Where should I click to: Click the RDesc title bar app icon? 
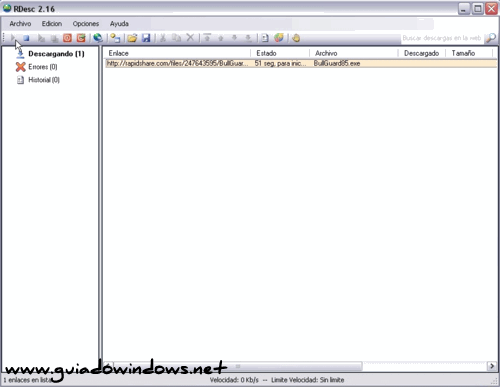coord(7,8)
